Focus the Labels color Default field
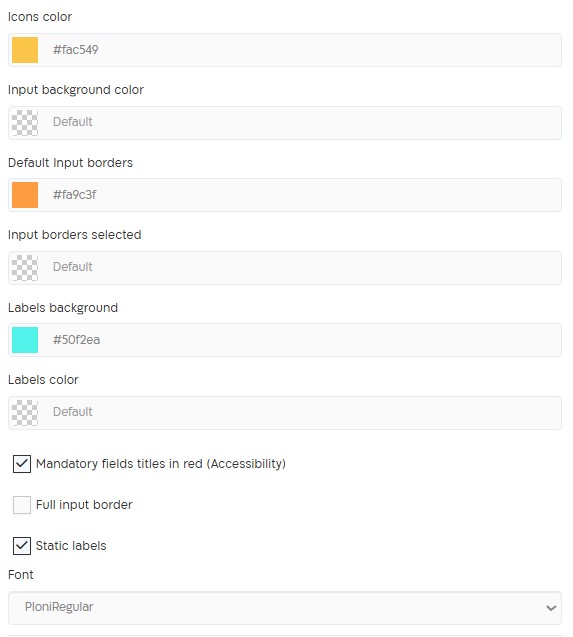This screenshot has width=573, height=637. pyautogui.click(x=301, y=413)
